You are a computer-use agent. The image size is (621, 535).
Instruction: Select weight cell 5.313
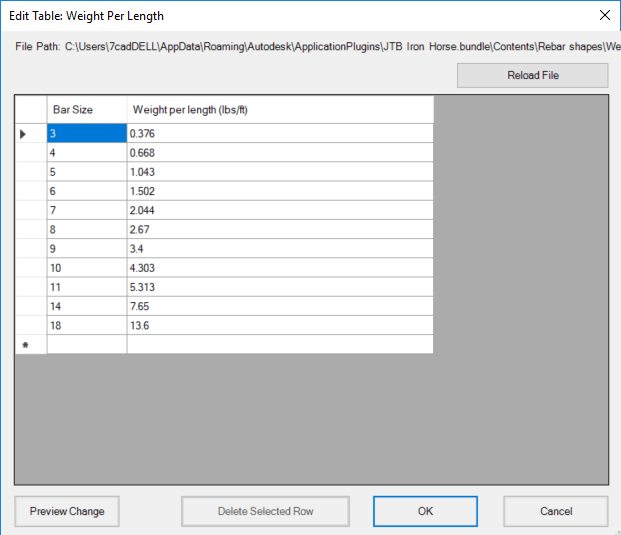(280, 287)
